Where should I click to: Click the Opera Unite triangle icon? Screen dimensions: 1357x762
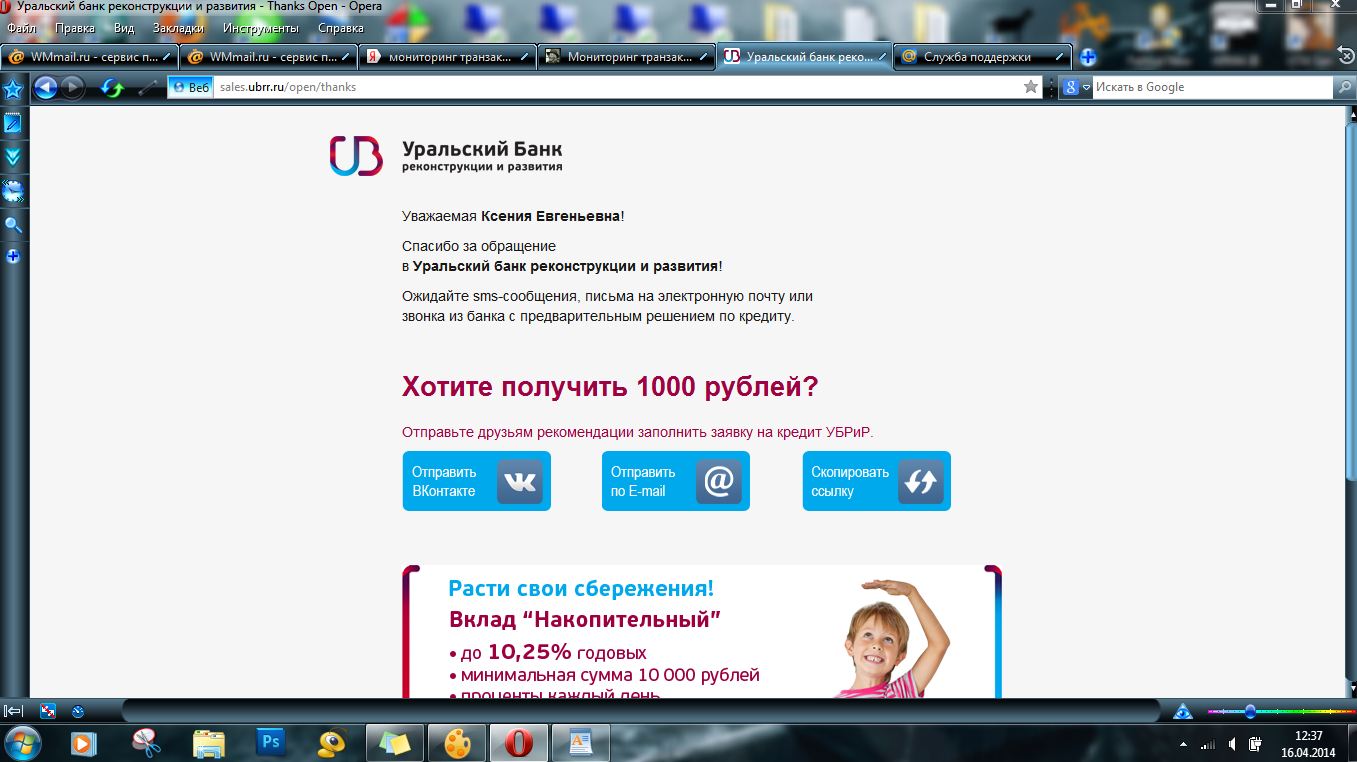1183,711
